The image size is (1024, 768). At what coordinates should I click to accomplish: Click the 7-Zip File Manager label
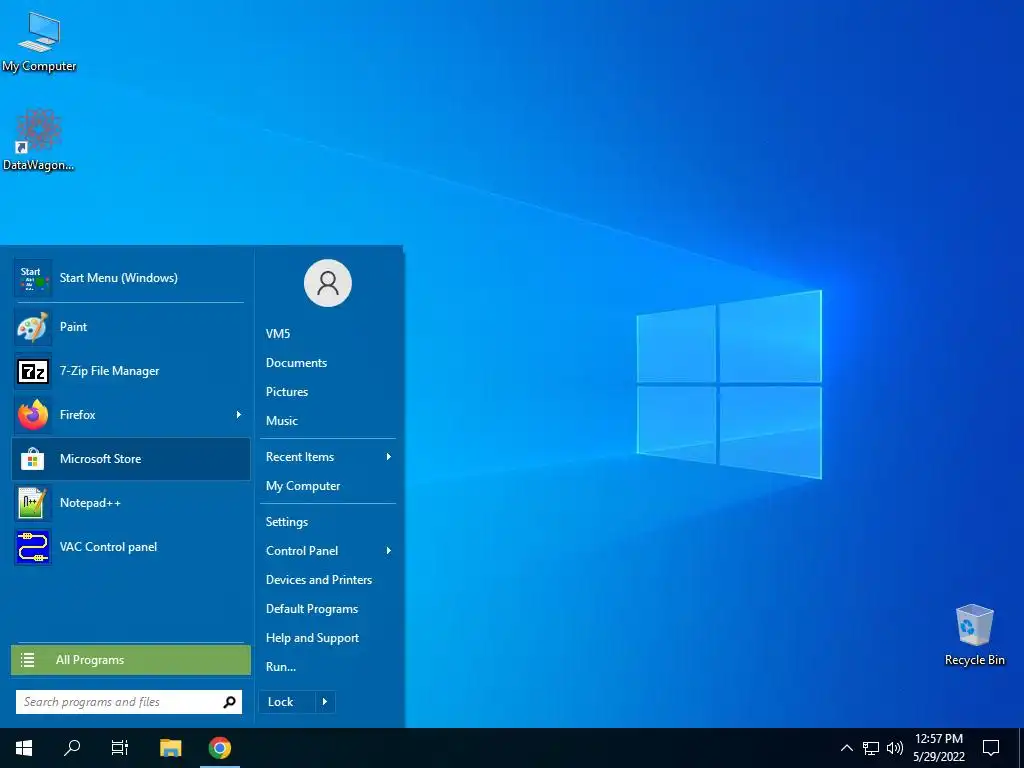pos(110,372)
